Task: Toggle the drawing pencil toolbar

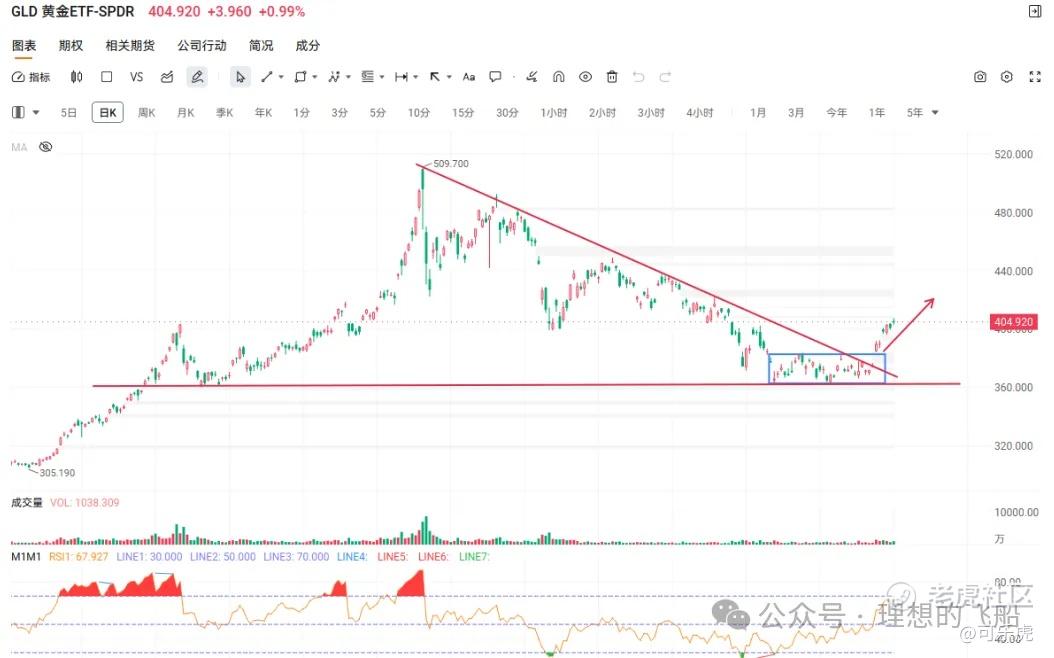Action: click(197, 77)
